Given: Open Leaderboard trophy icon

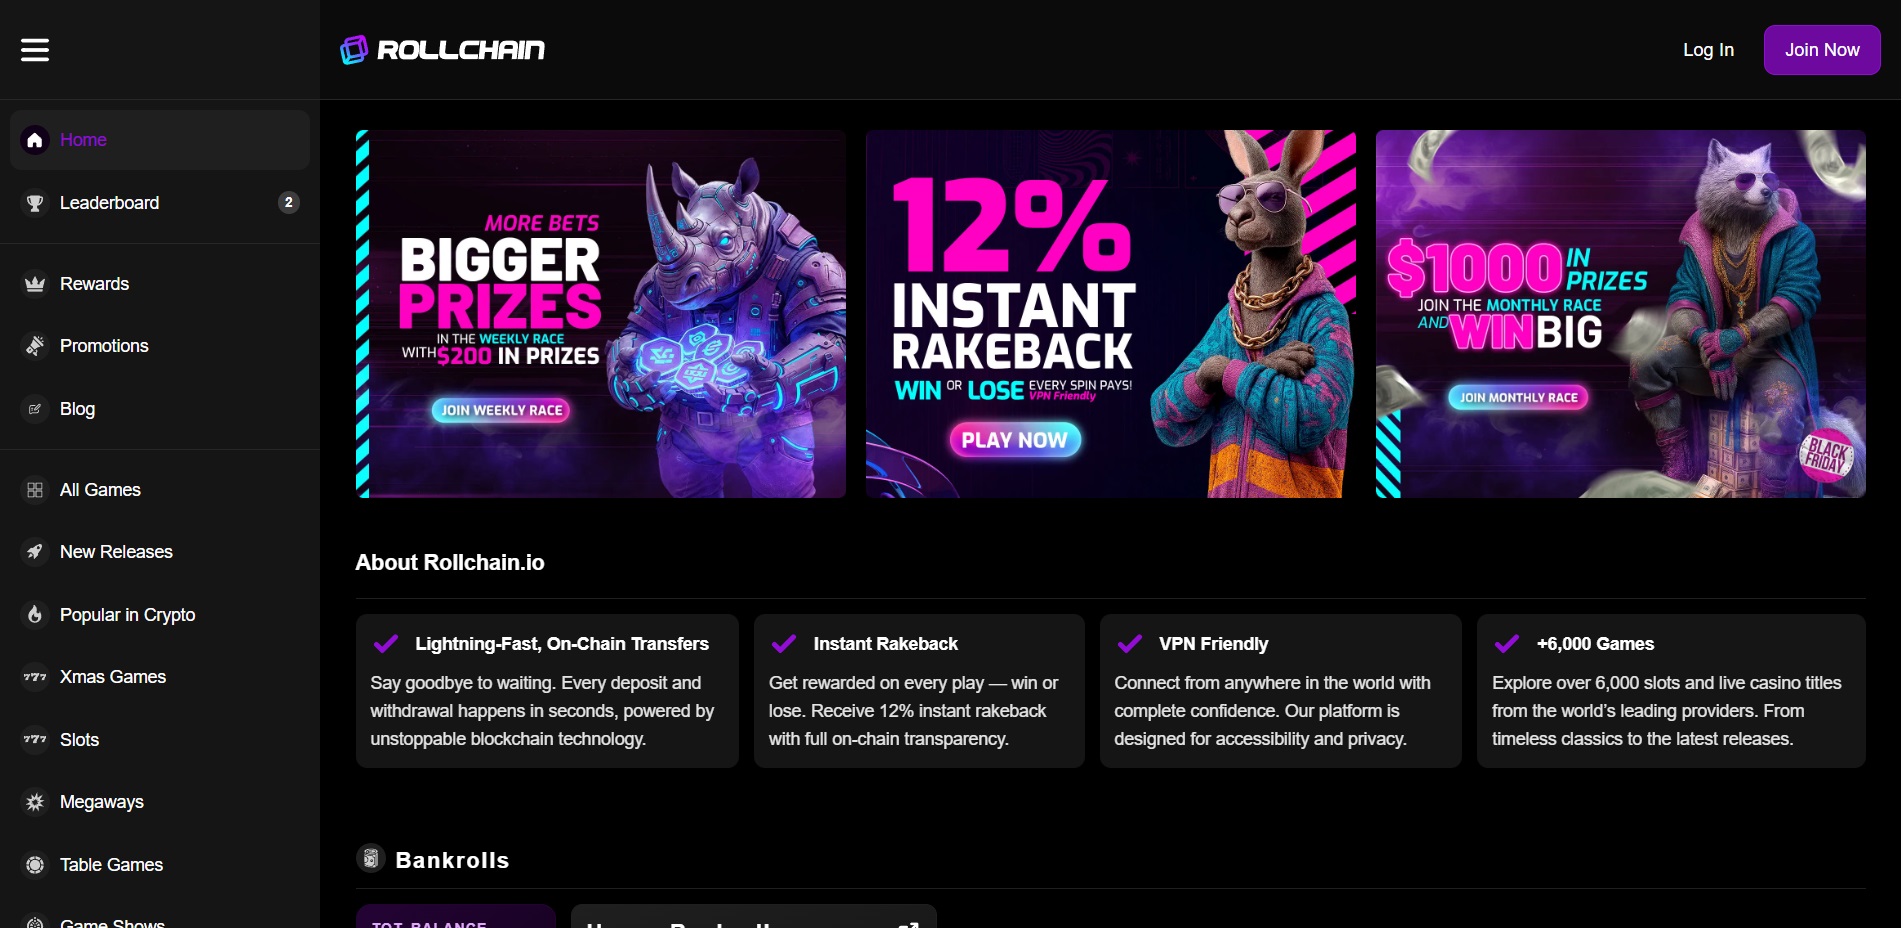Looking at the screenshot, I should pos(35,203).
